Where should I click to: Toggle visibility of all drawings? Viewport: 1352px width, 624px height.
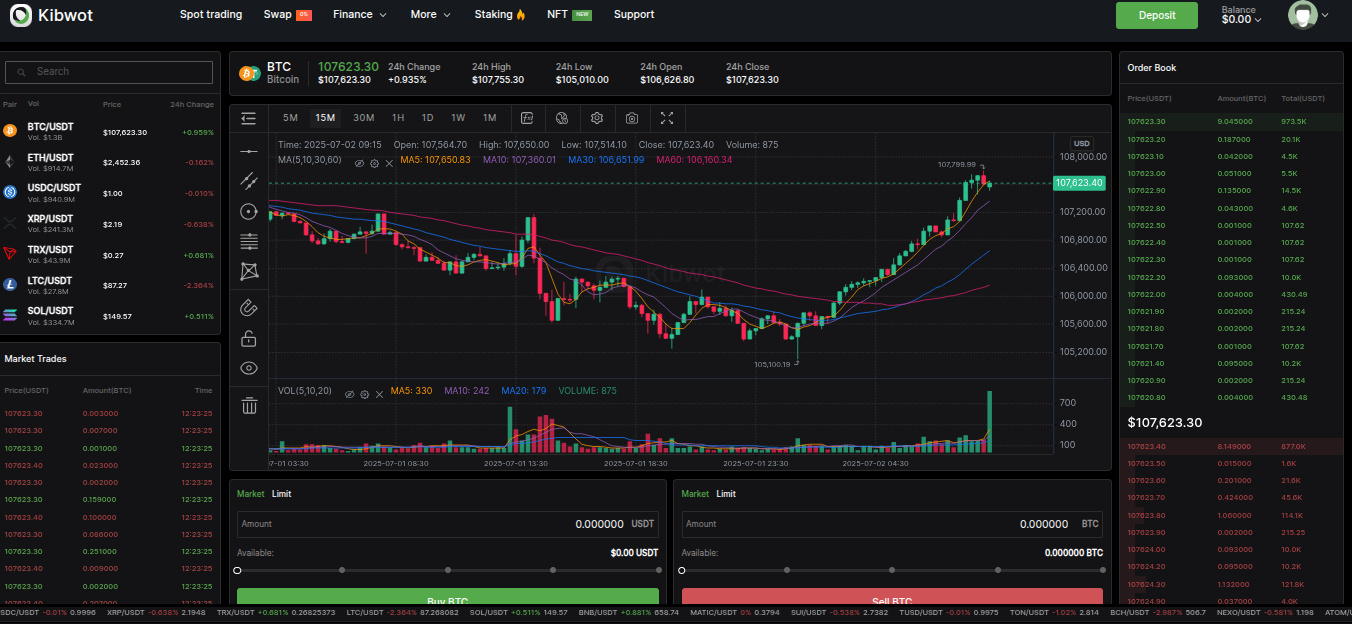point(249,368)
